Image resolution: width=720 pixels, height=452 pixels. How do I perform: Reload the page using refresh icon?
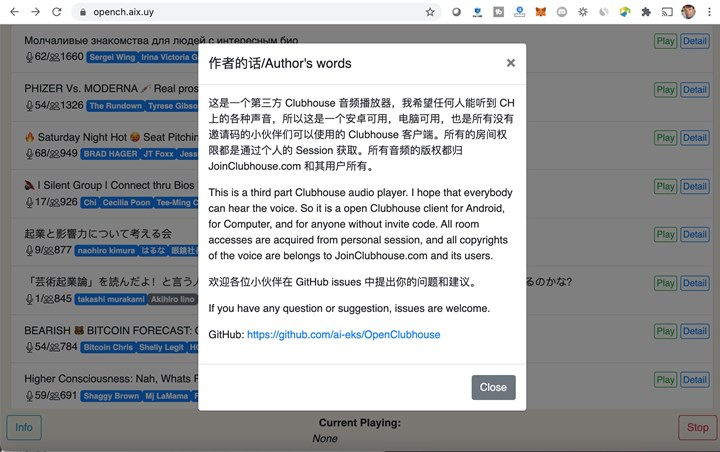pos(56,12)
